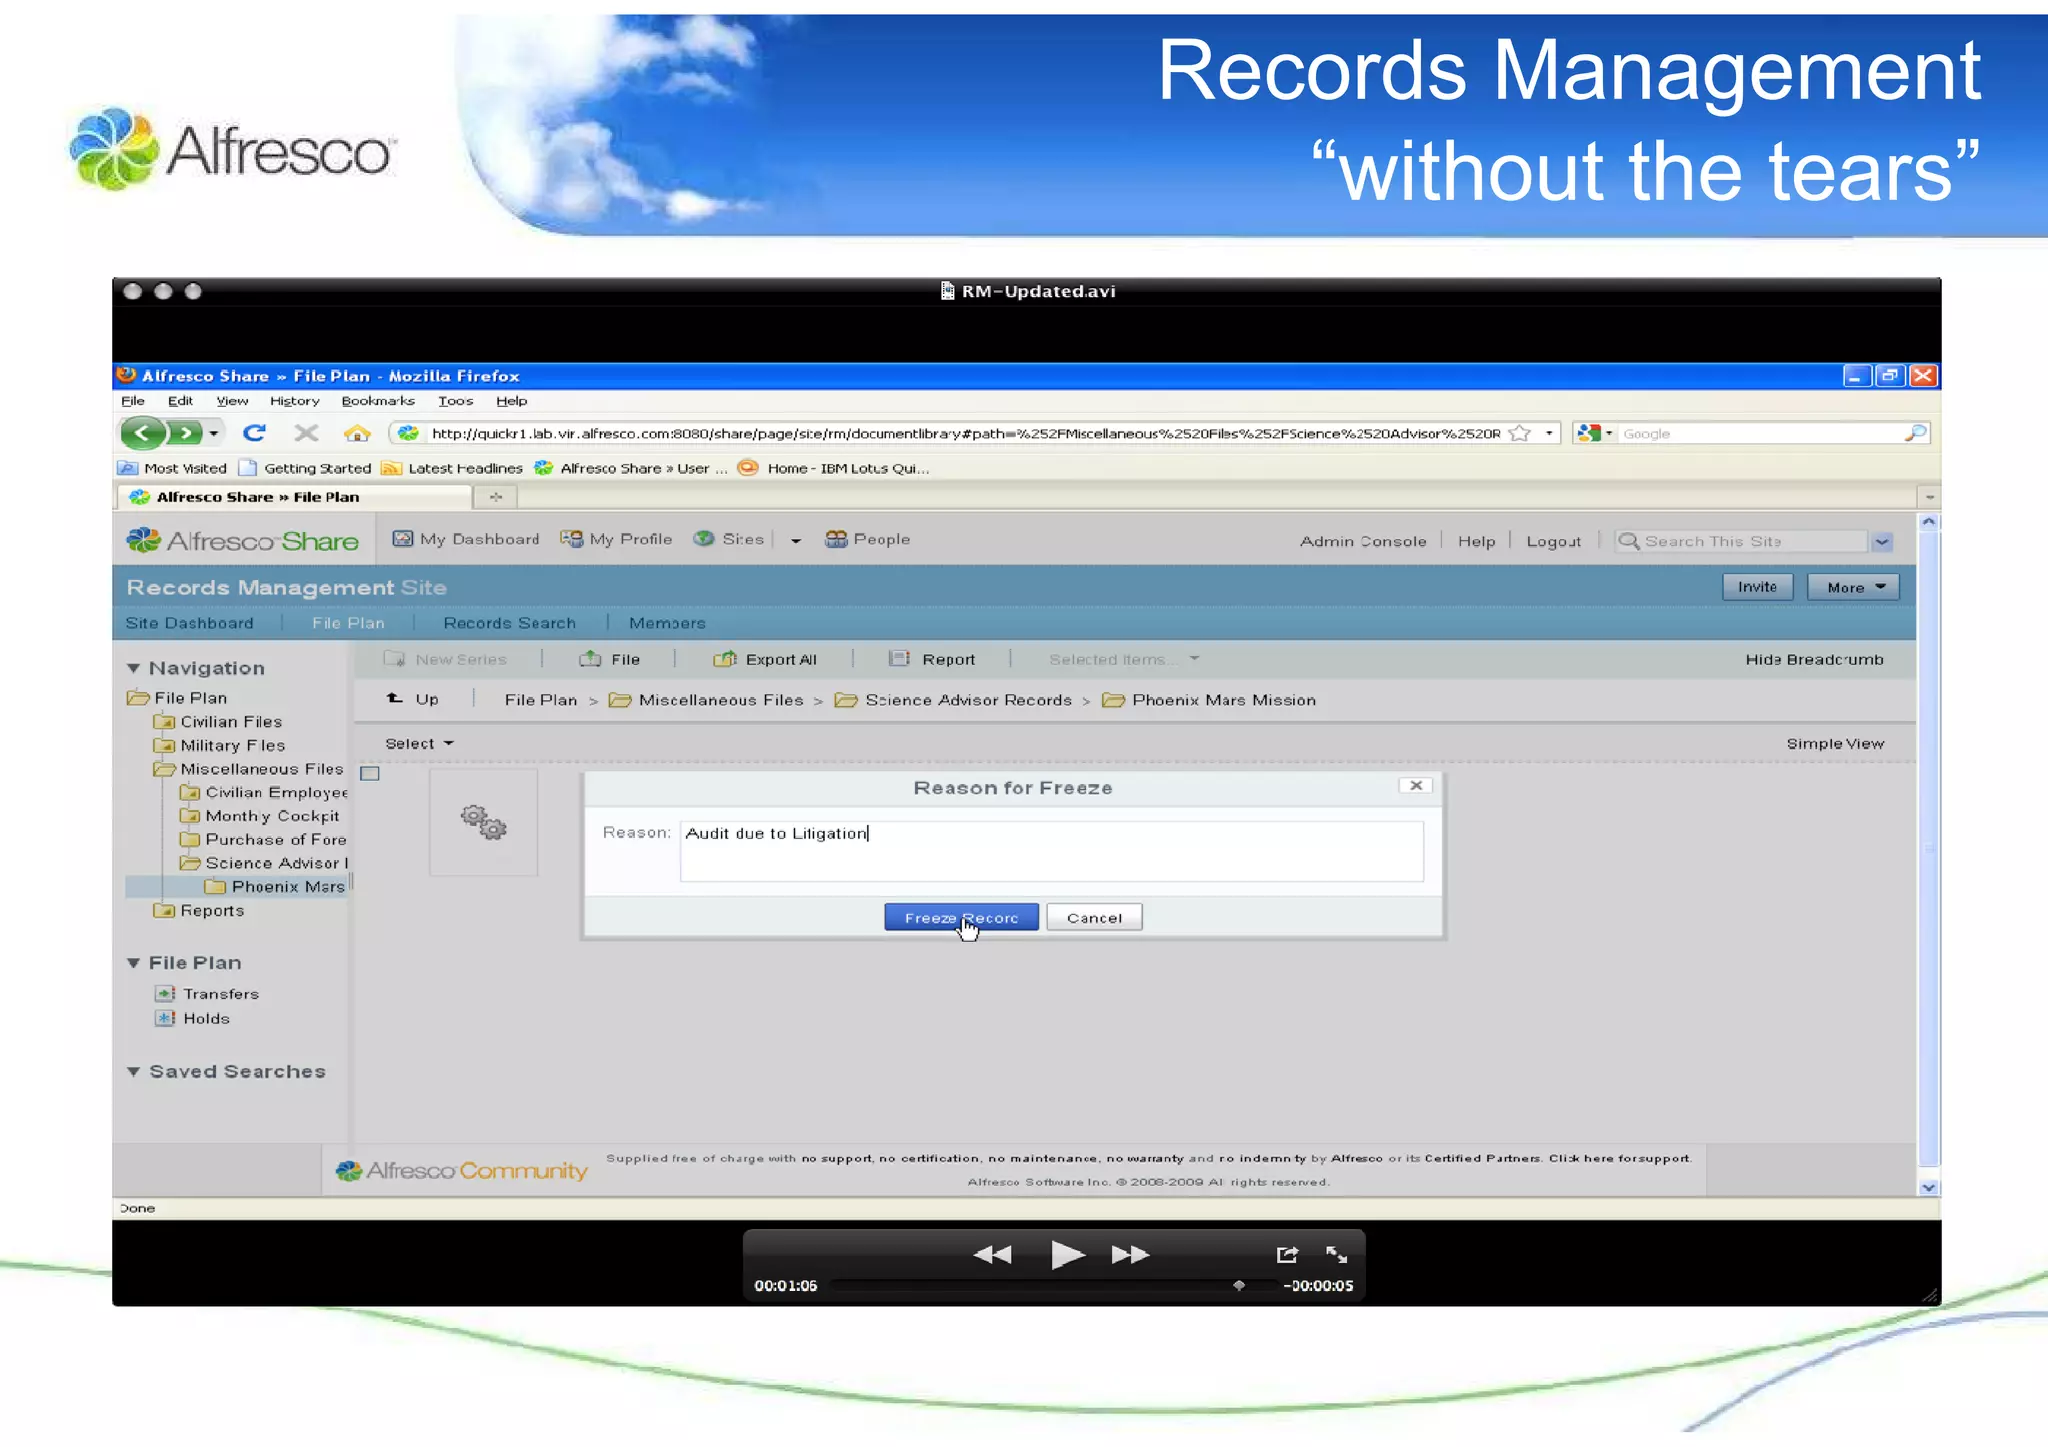Select the Military Files folder in the tree
Image resolution: width=2048 pixels, height=1447 pixels.
tap(232, 745)
